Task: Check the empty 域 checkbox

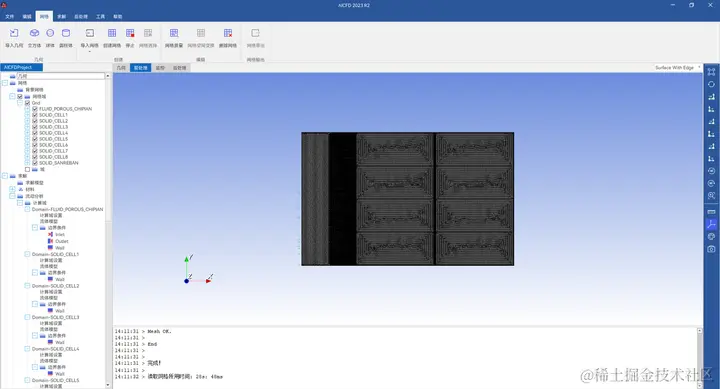Action: point(28,169)
